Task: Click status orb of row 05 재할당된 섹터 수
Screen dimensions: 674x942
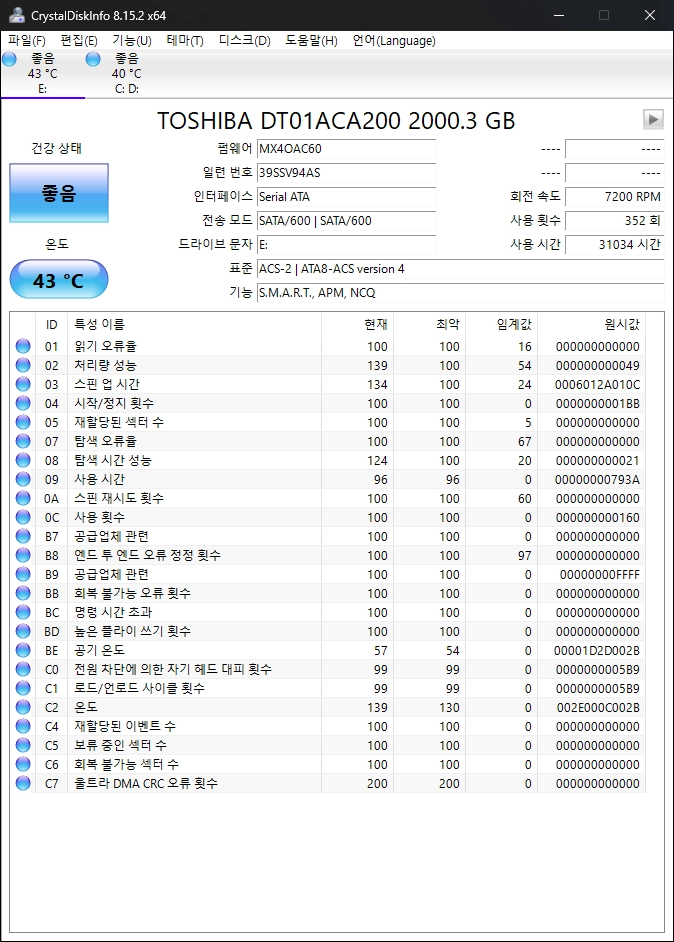Action: [23, 422]
